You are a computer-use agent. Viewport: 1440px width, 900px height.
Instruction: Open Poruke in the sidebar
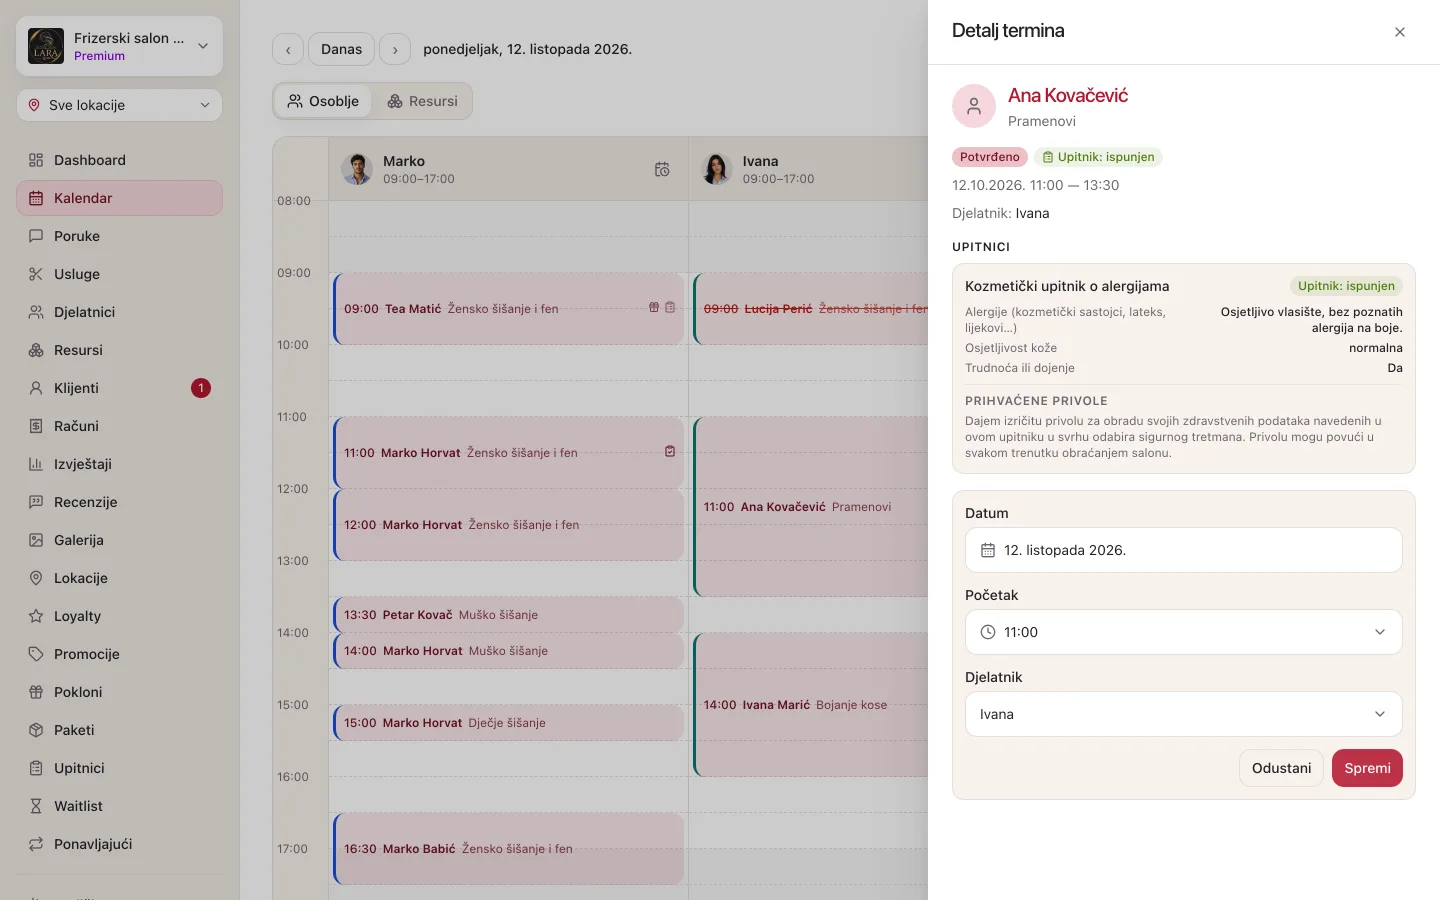(x=119, y=236)
